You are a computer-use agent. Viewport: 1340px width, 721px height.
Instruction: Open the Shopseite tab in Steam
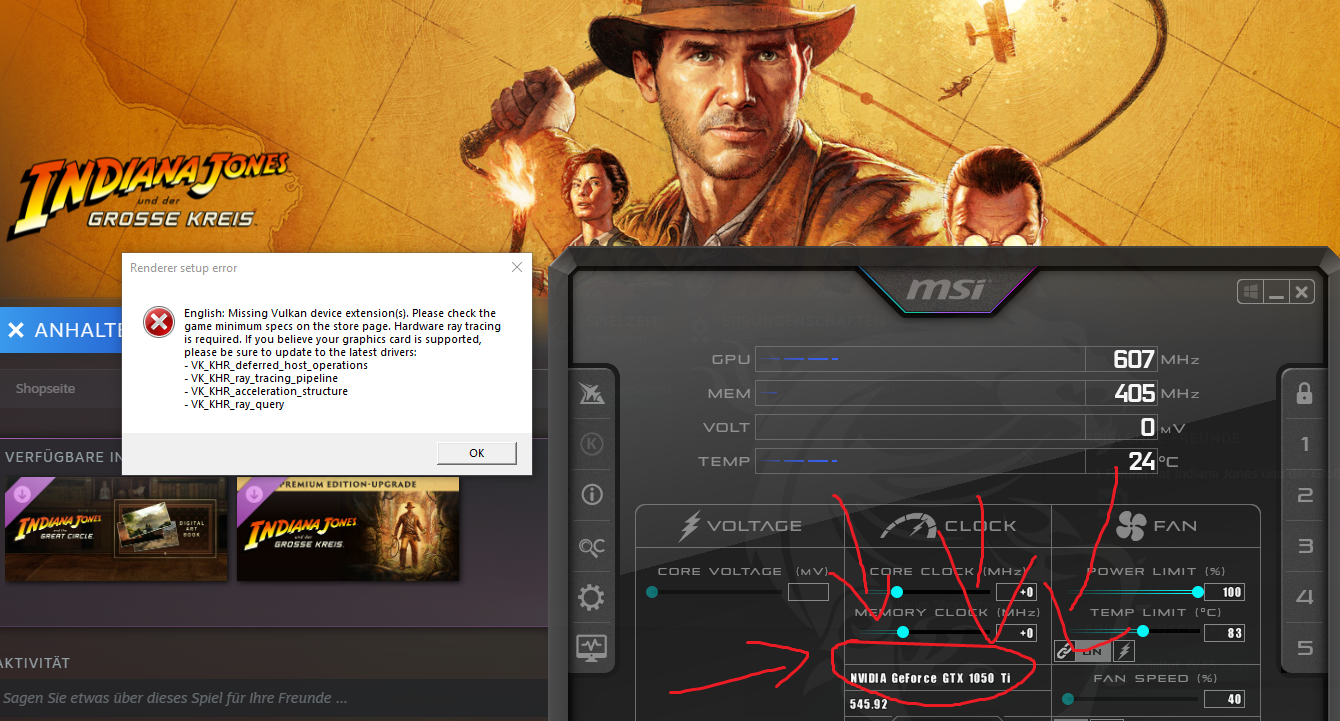[x=45, y=389]
